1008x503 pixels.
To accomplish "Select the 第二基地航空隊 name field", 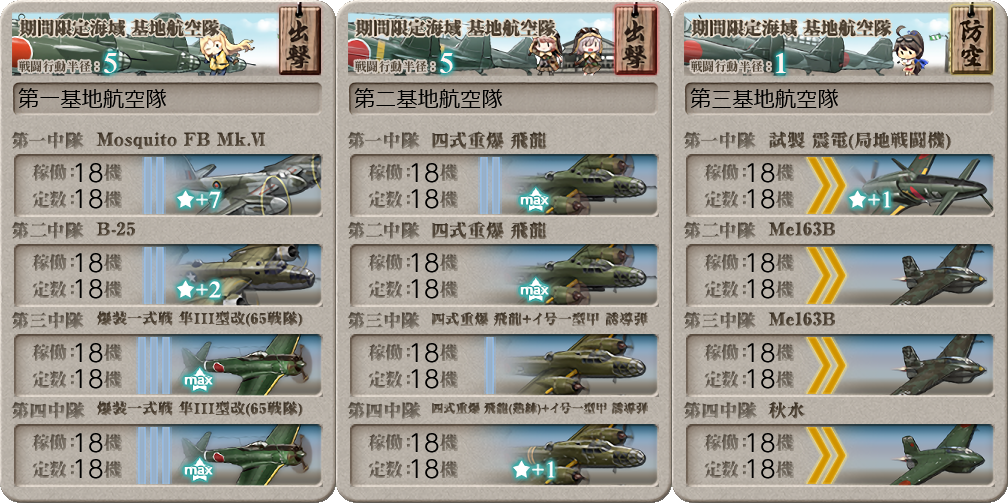I will point(503,99).
